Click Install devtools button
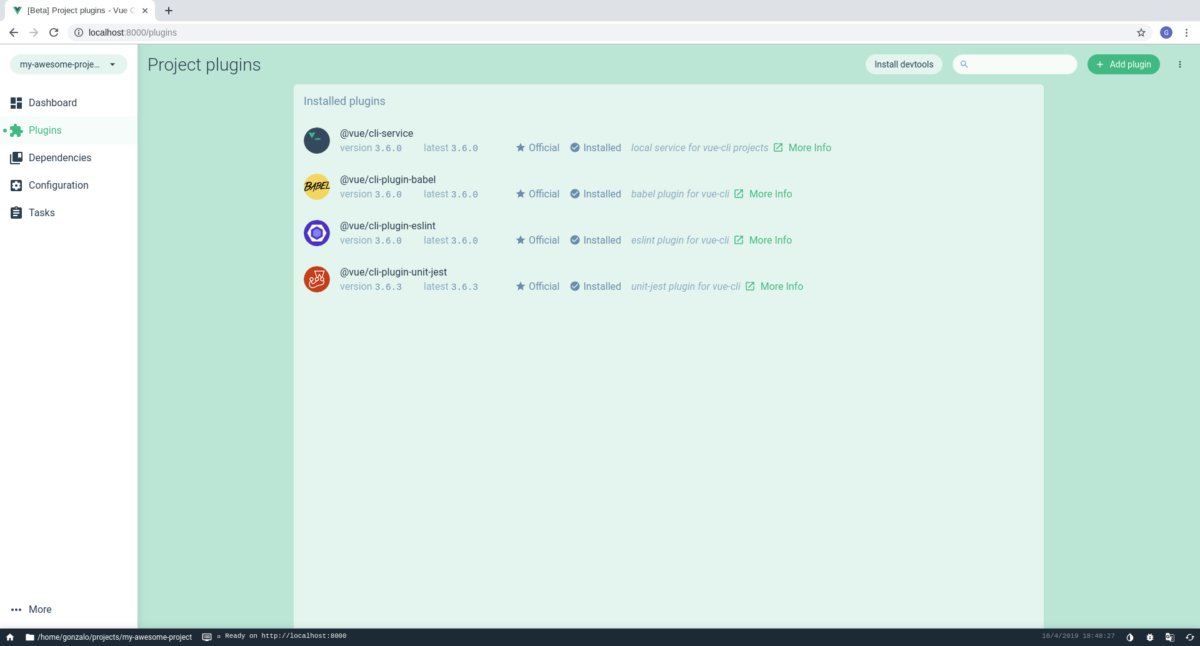Image resolution: width=1200 pixels, height=646 pixels. point(904,64)
